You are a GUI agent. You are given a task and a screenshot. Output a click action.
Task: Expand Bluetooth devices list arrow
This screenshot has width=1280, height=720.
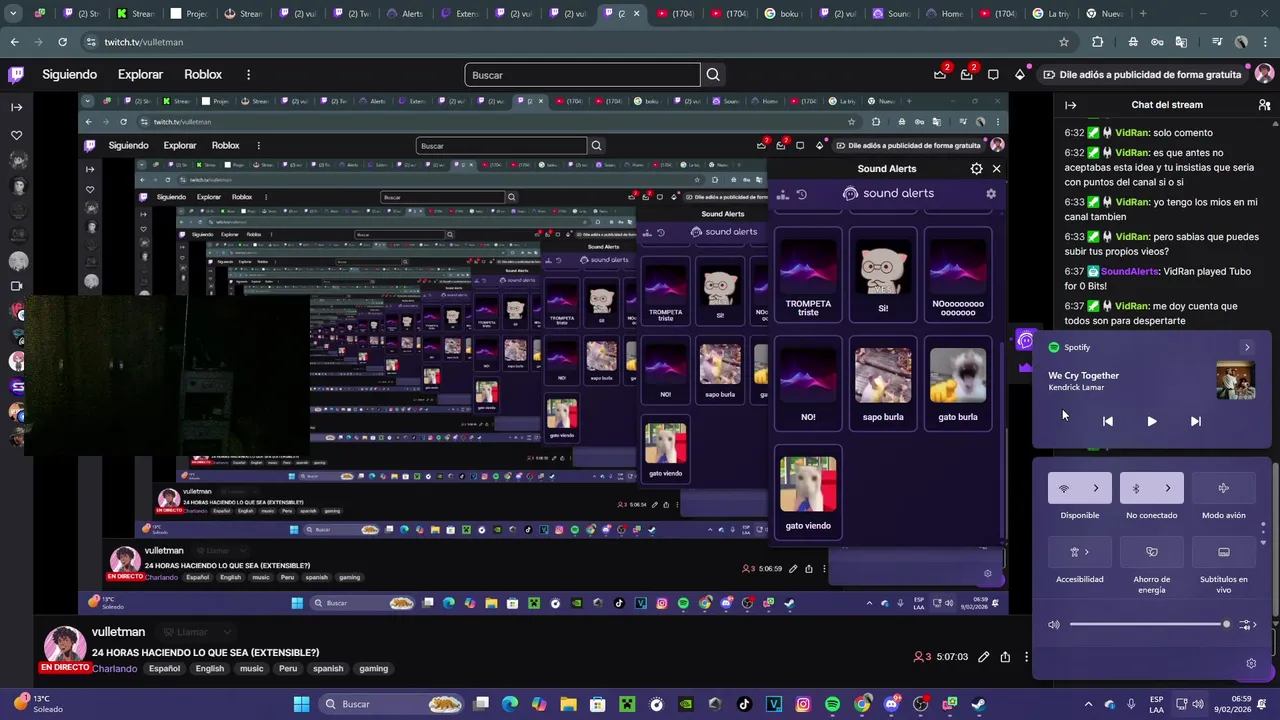(1168, 488)
